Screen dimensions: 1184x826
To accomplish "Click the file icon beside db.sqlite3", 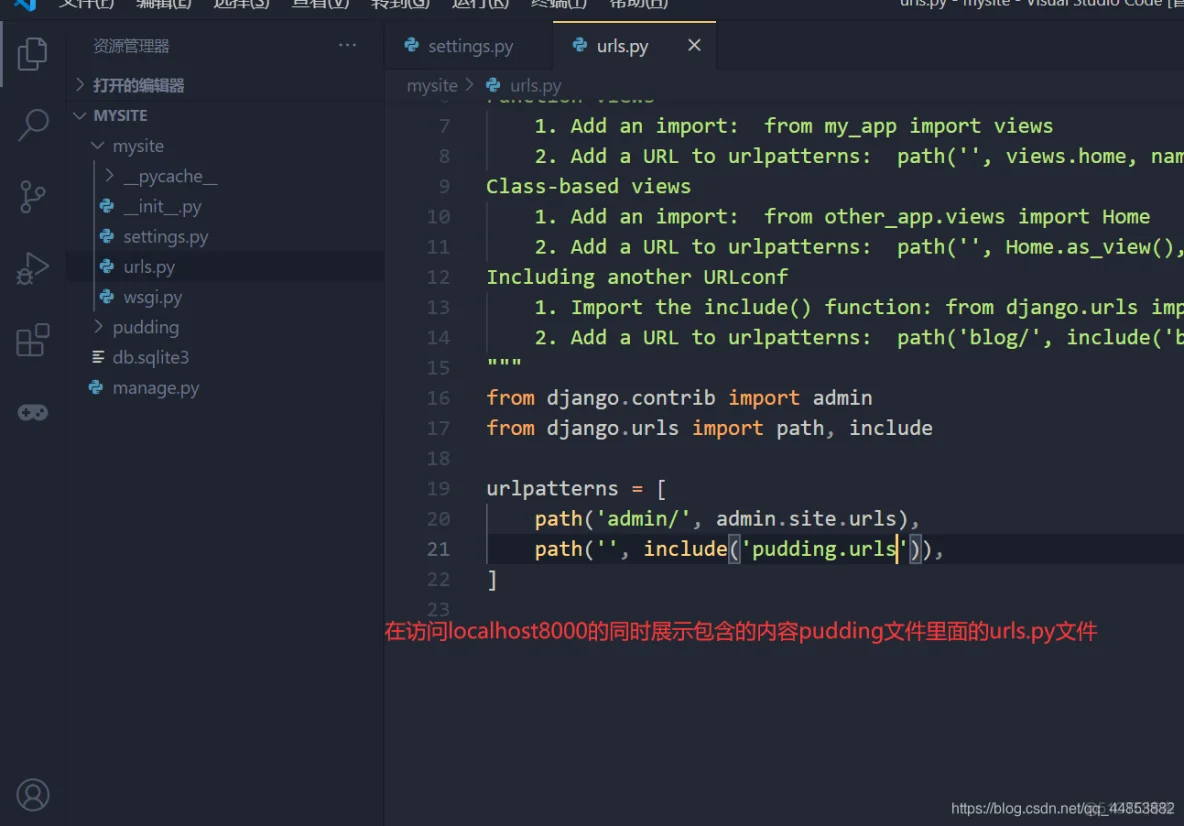I will pyautogui.click(x=97, y=356).
